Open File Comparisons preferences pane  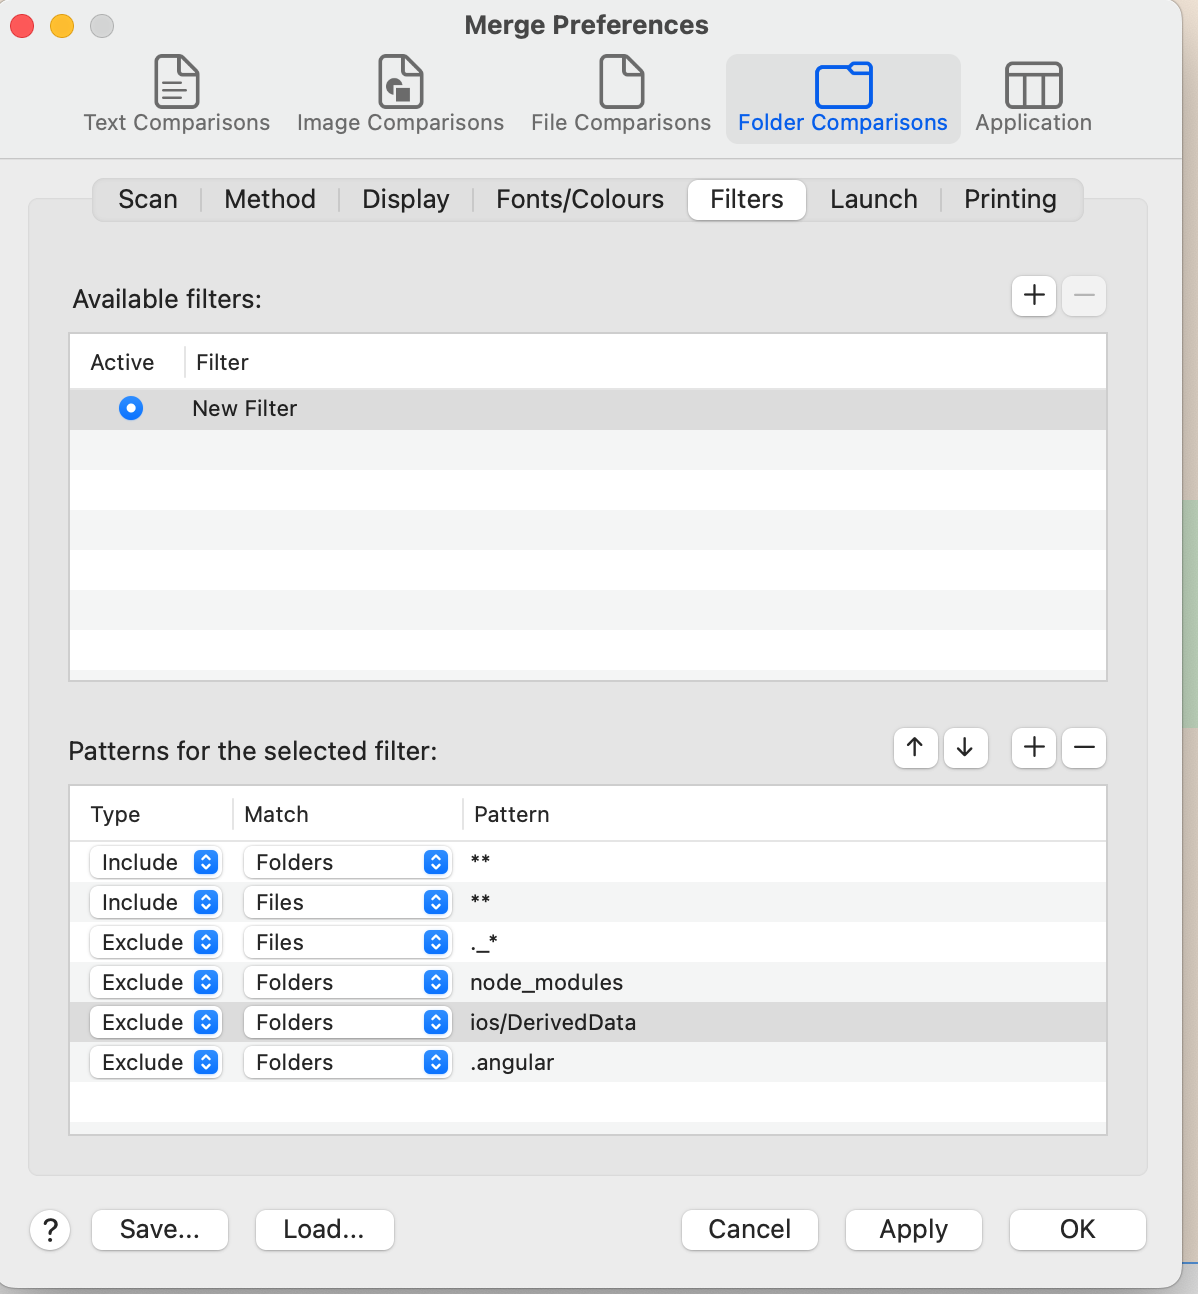pos(621,95)
